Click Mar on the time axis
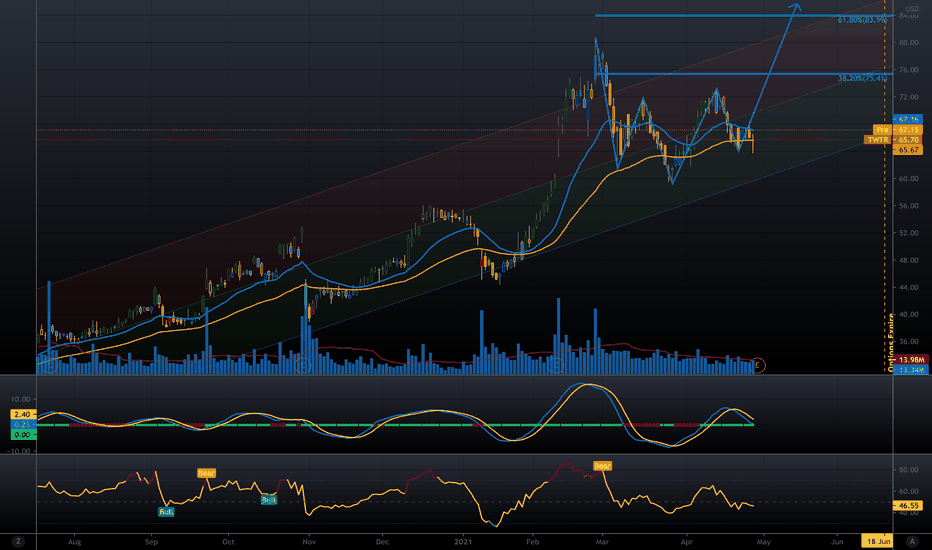The image size is (932, 550). point(602,542)
